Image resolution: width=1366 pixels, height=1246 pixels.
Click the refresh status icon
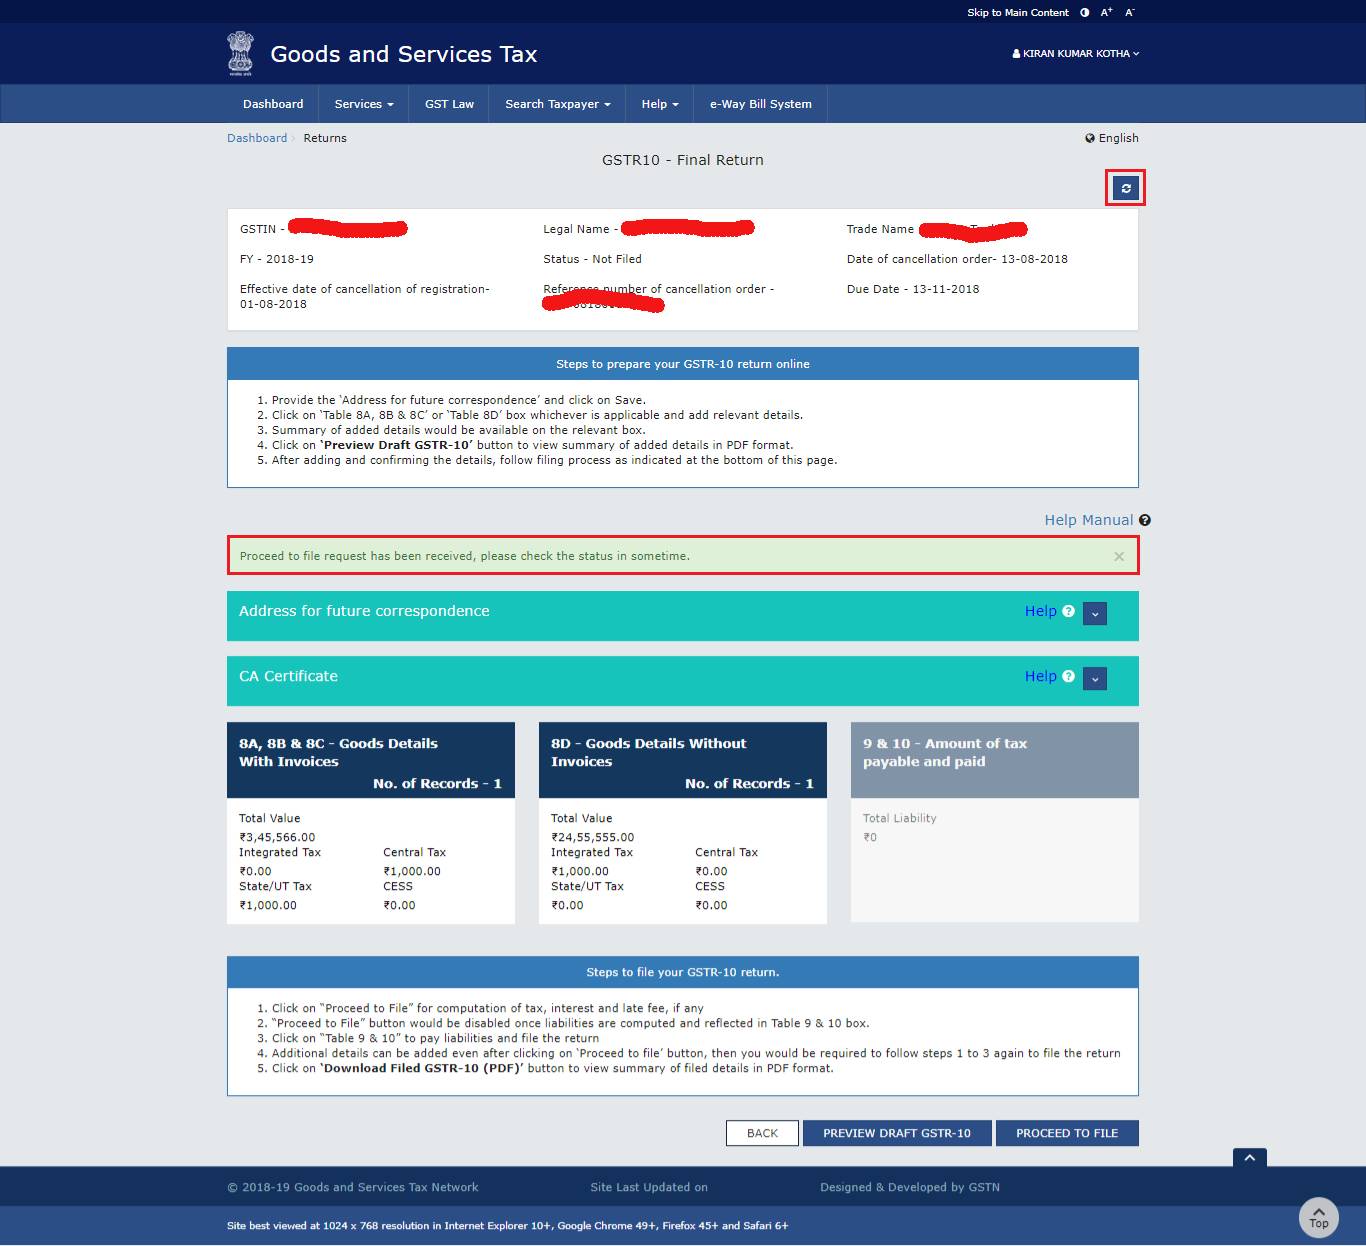[x=1125, y=187]
